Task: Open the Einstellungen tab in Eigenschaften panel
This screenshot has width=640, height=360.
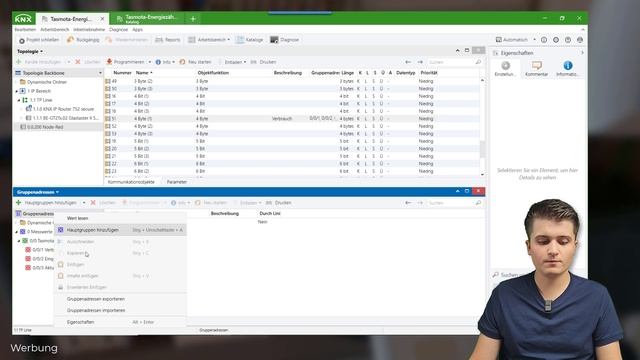Action: point(505,68)
